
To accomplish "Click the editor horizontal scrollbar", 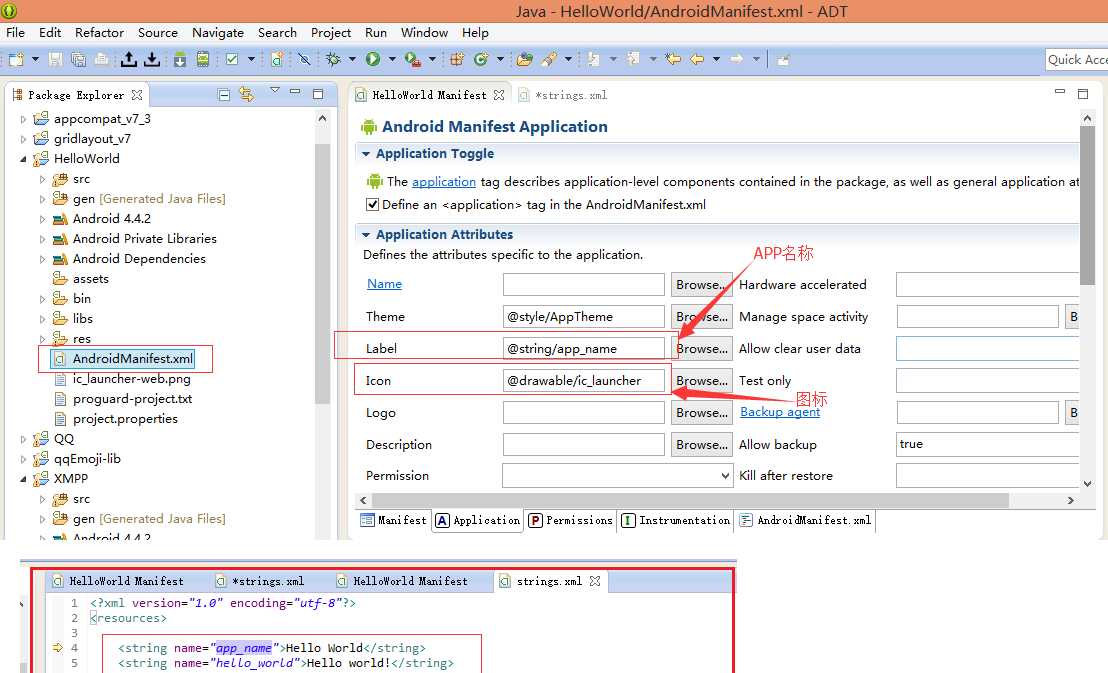I will 690,501.
